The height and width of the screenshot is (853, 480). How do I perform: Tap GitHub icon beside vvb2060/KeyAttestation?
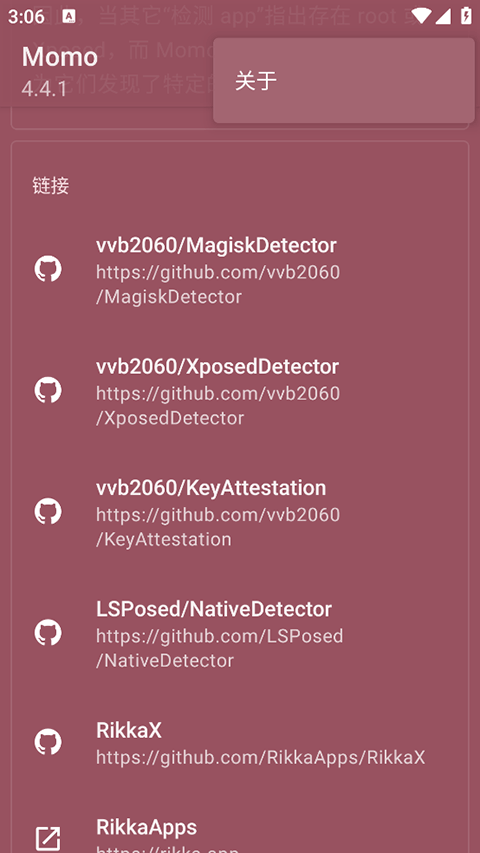coord(48,512)
